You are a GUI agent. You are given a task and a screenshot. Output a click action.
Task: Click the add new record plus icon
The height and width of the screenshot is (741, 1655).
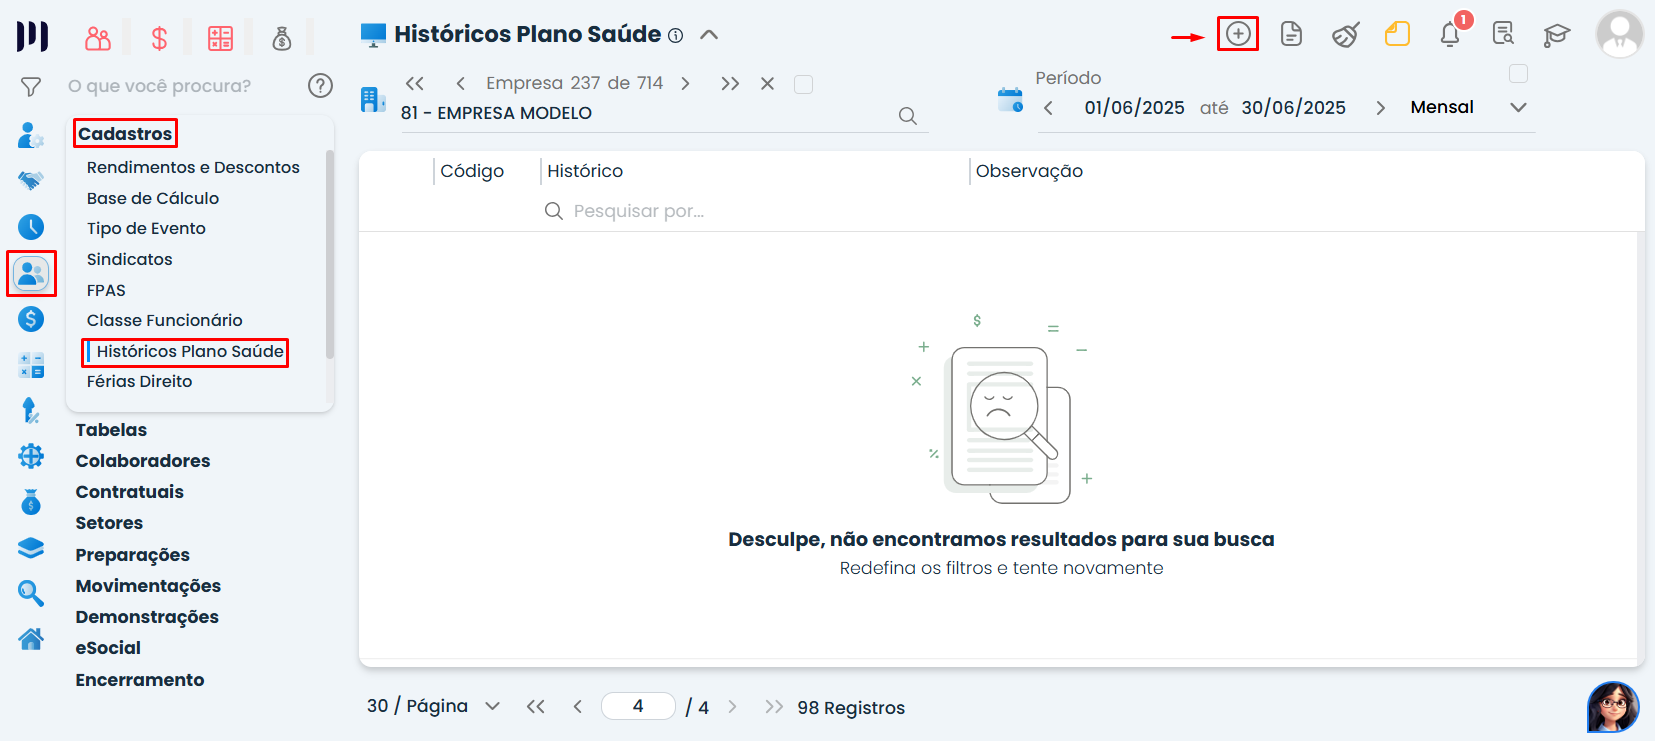1238,34
